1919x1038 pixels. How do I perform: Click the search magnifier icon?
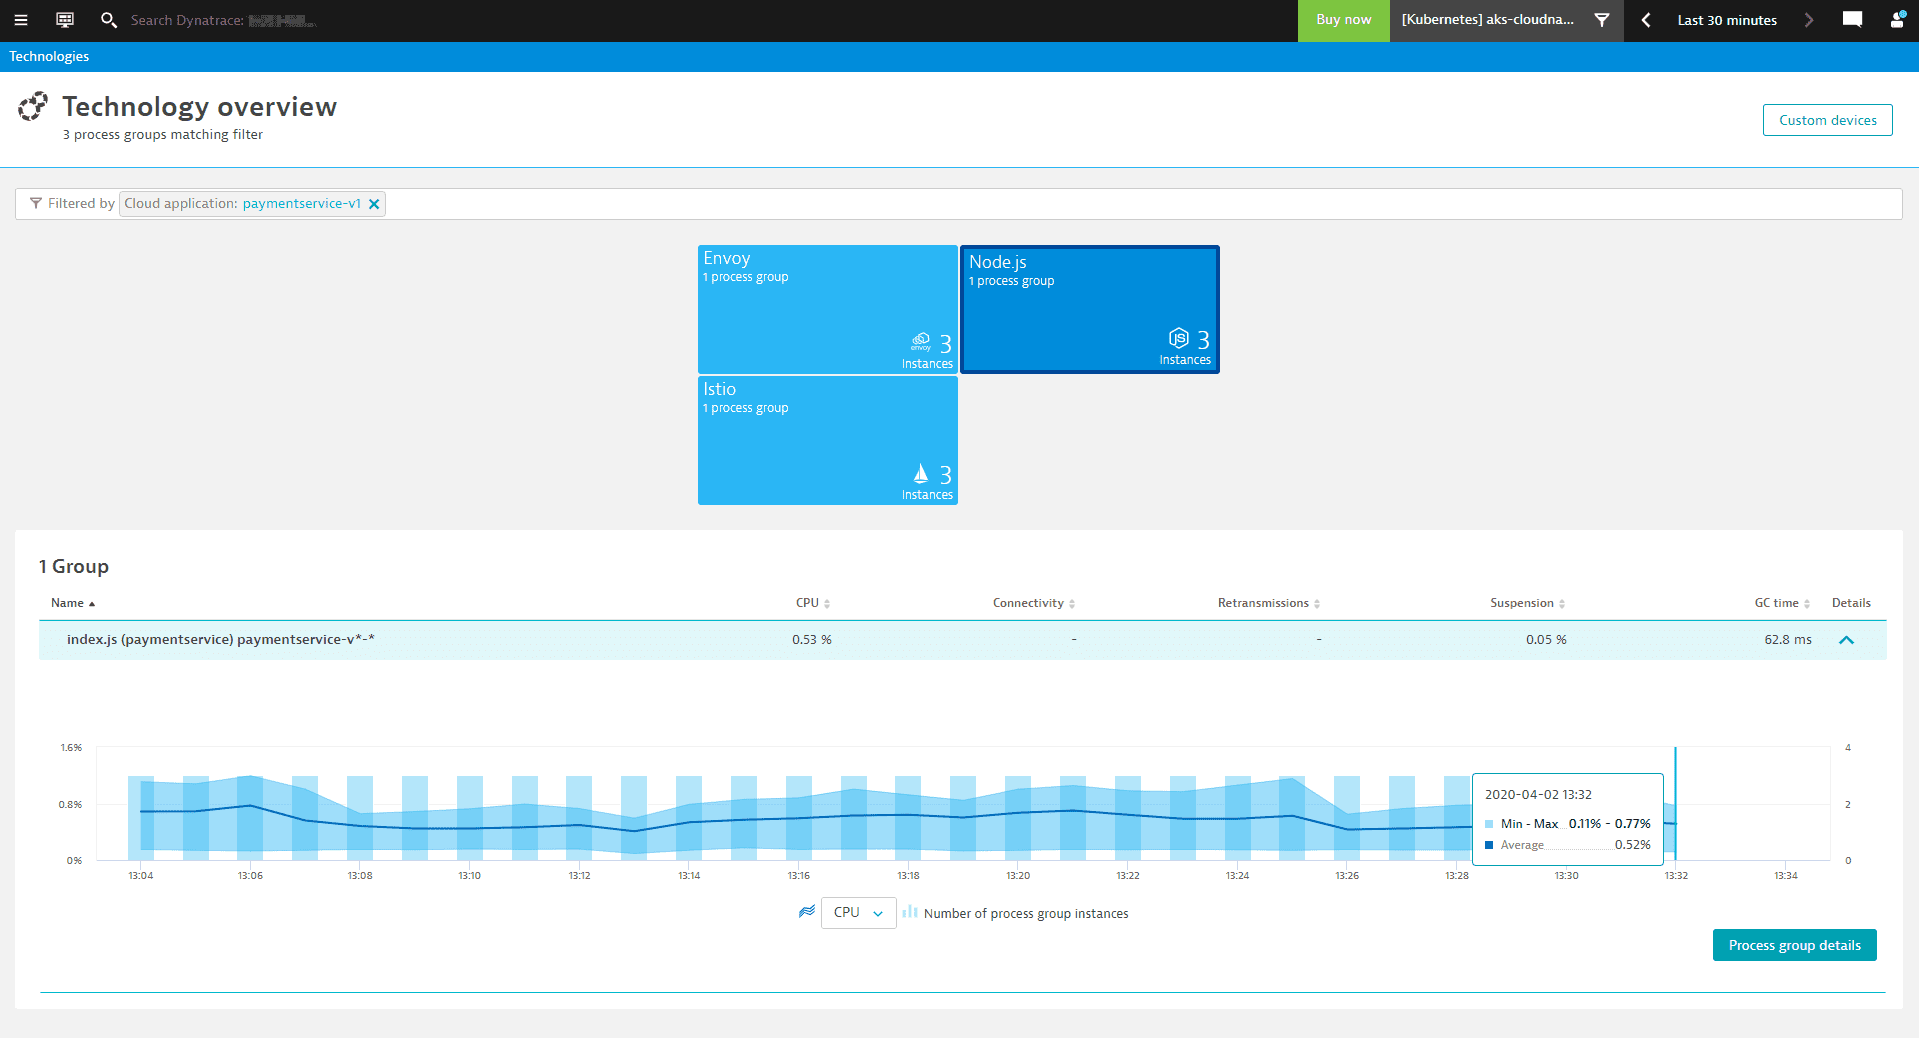[x=109, y=20]
